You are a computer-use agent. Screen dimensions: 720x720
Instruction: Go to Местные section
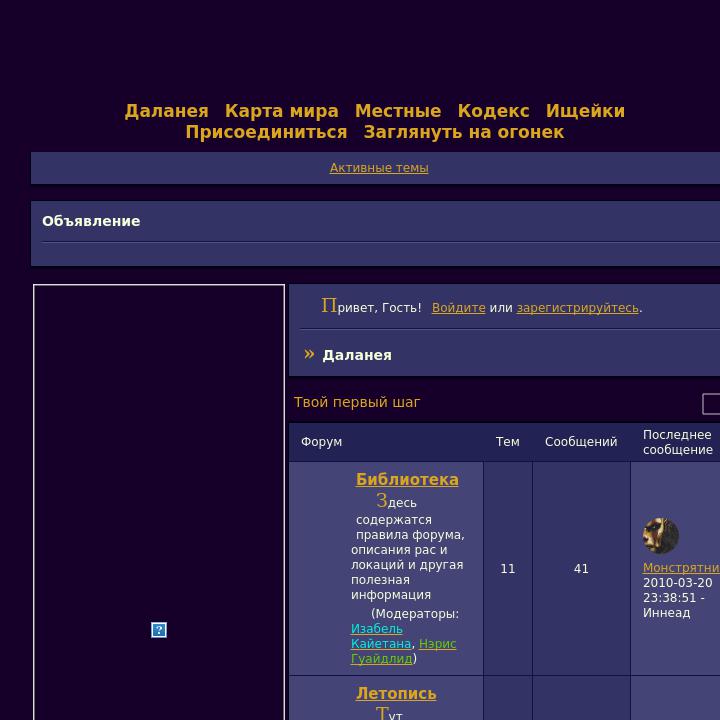(x=398, y=111)
